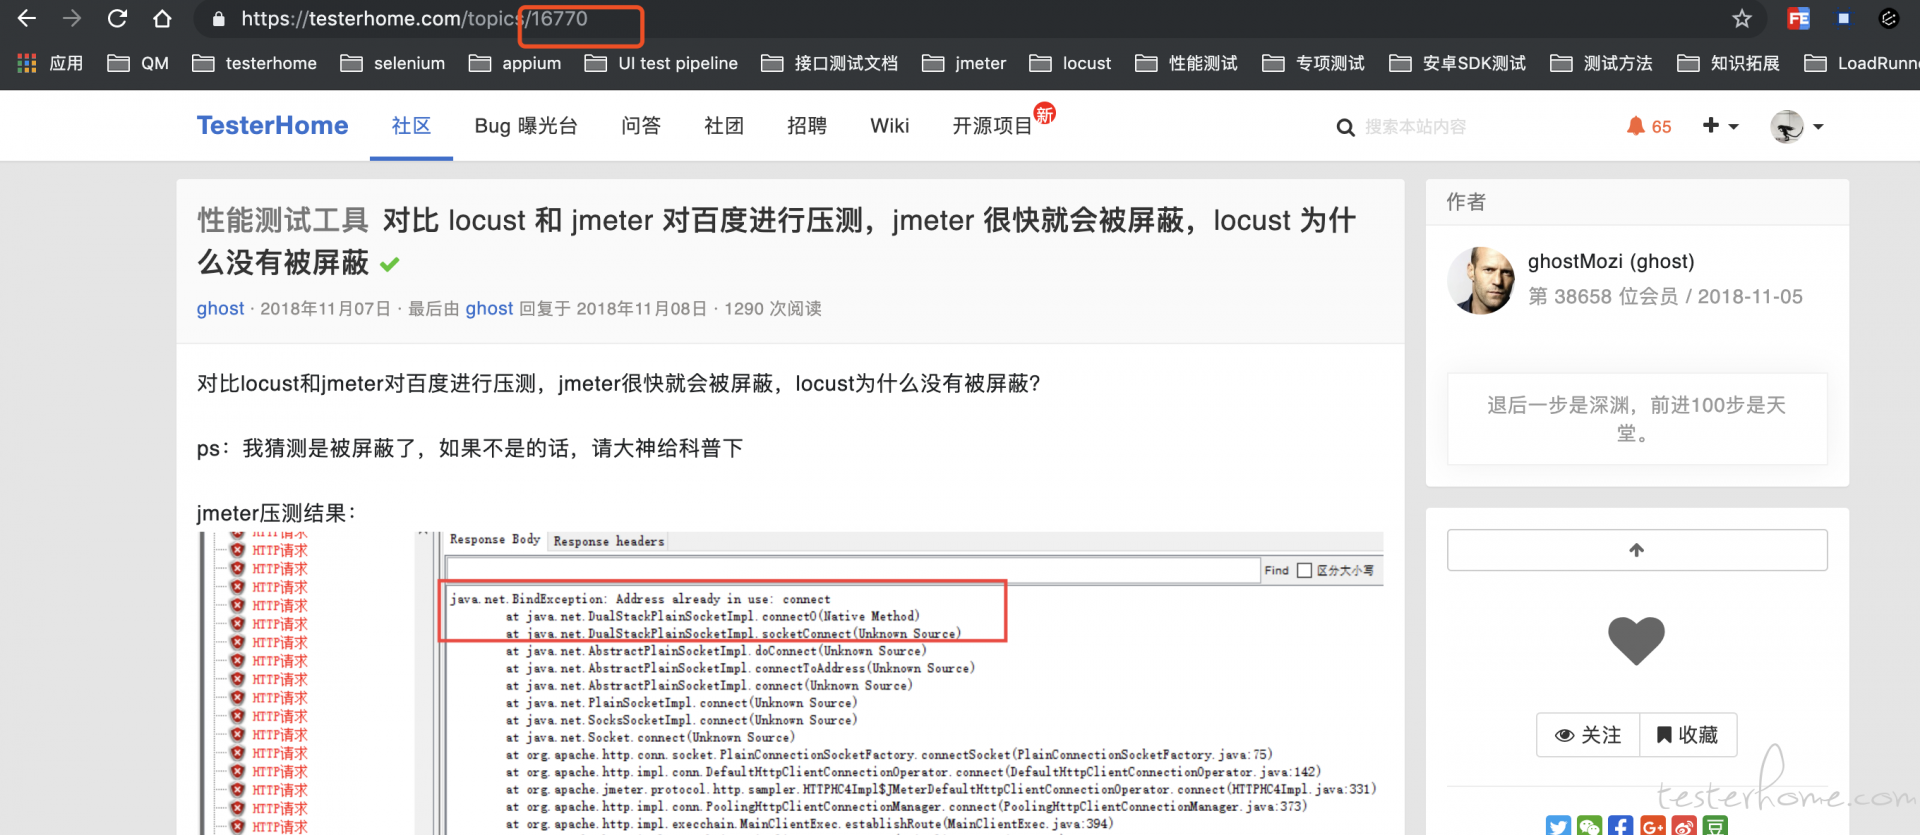This screenshot has height=835, width=1920.
Task: Open the 招聘 nav item
Action: (x=807, y=126)
